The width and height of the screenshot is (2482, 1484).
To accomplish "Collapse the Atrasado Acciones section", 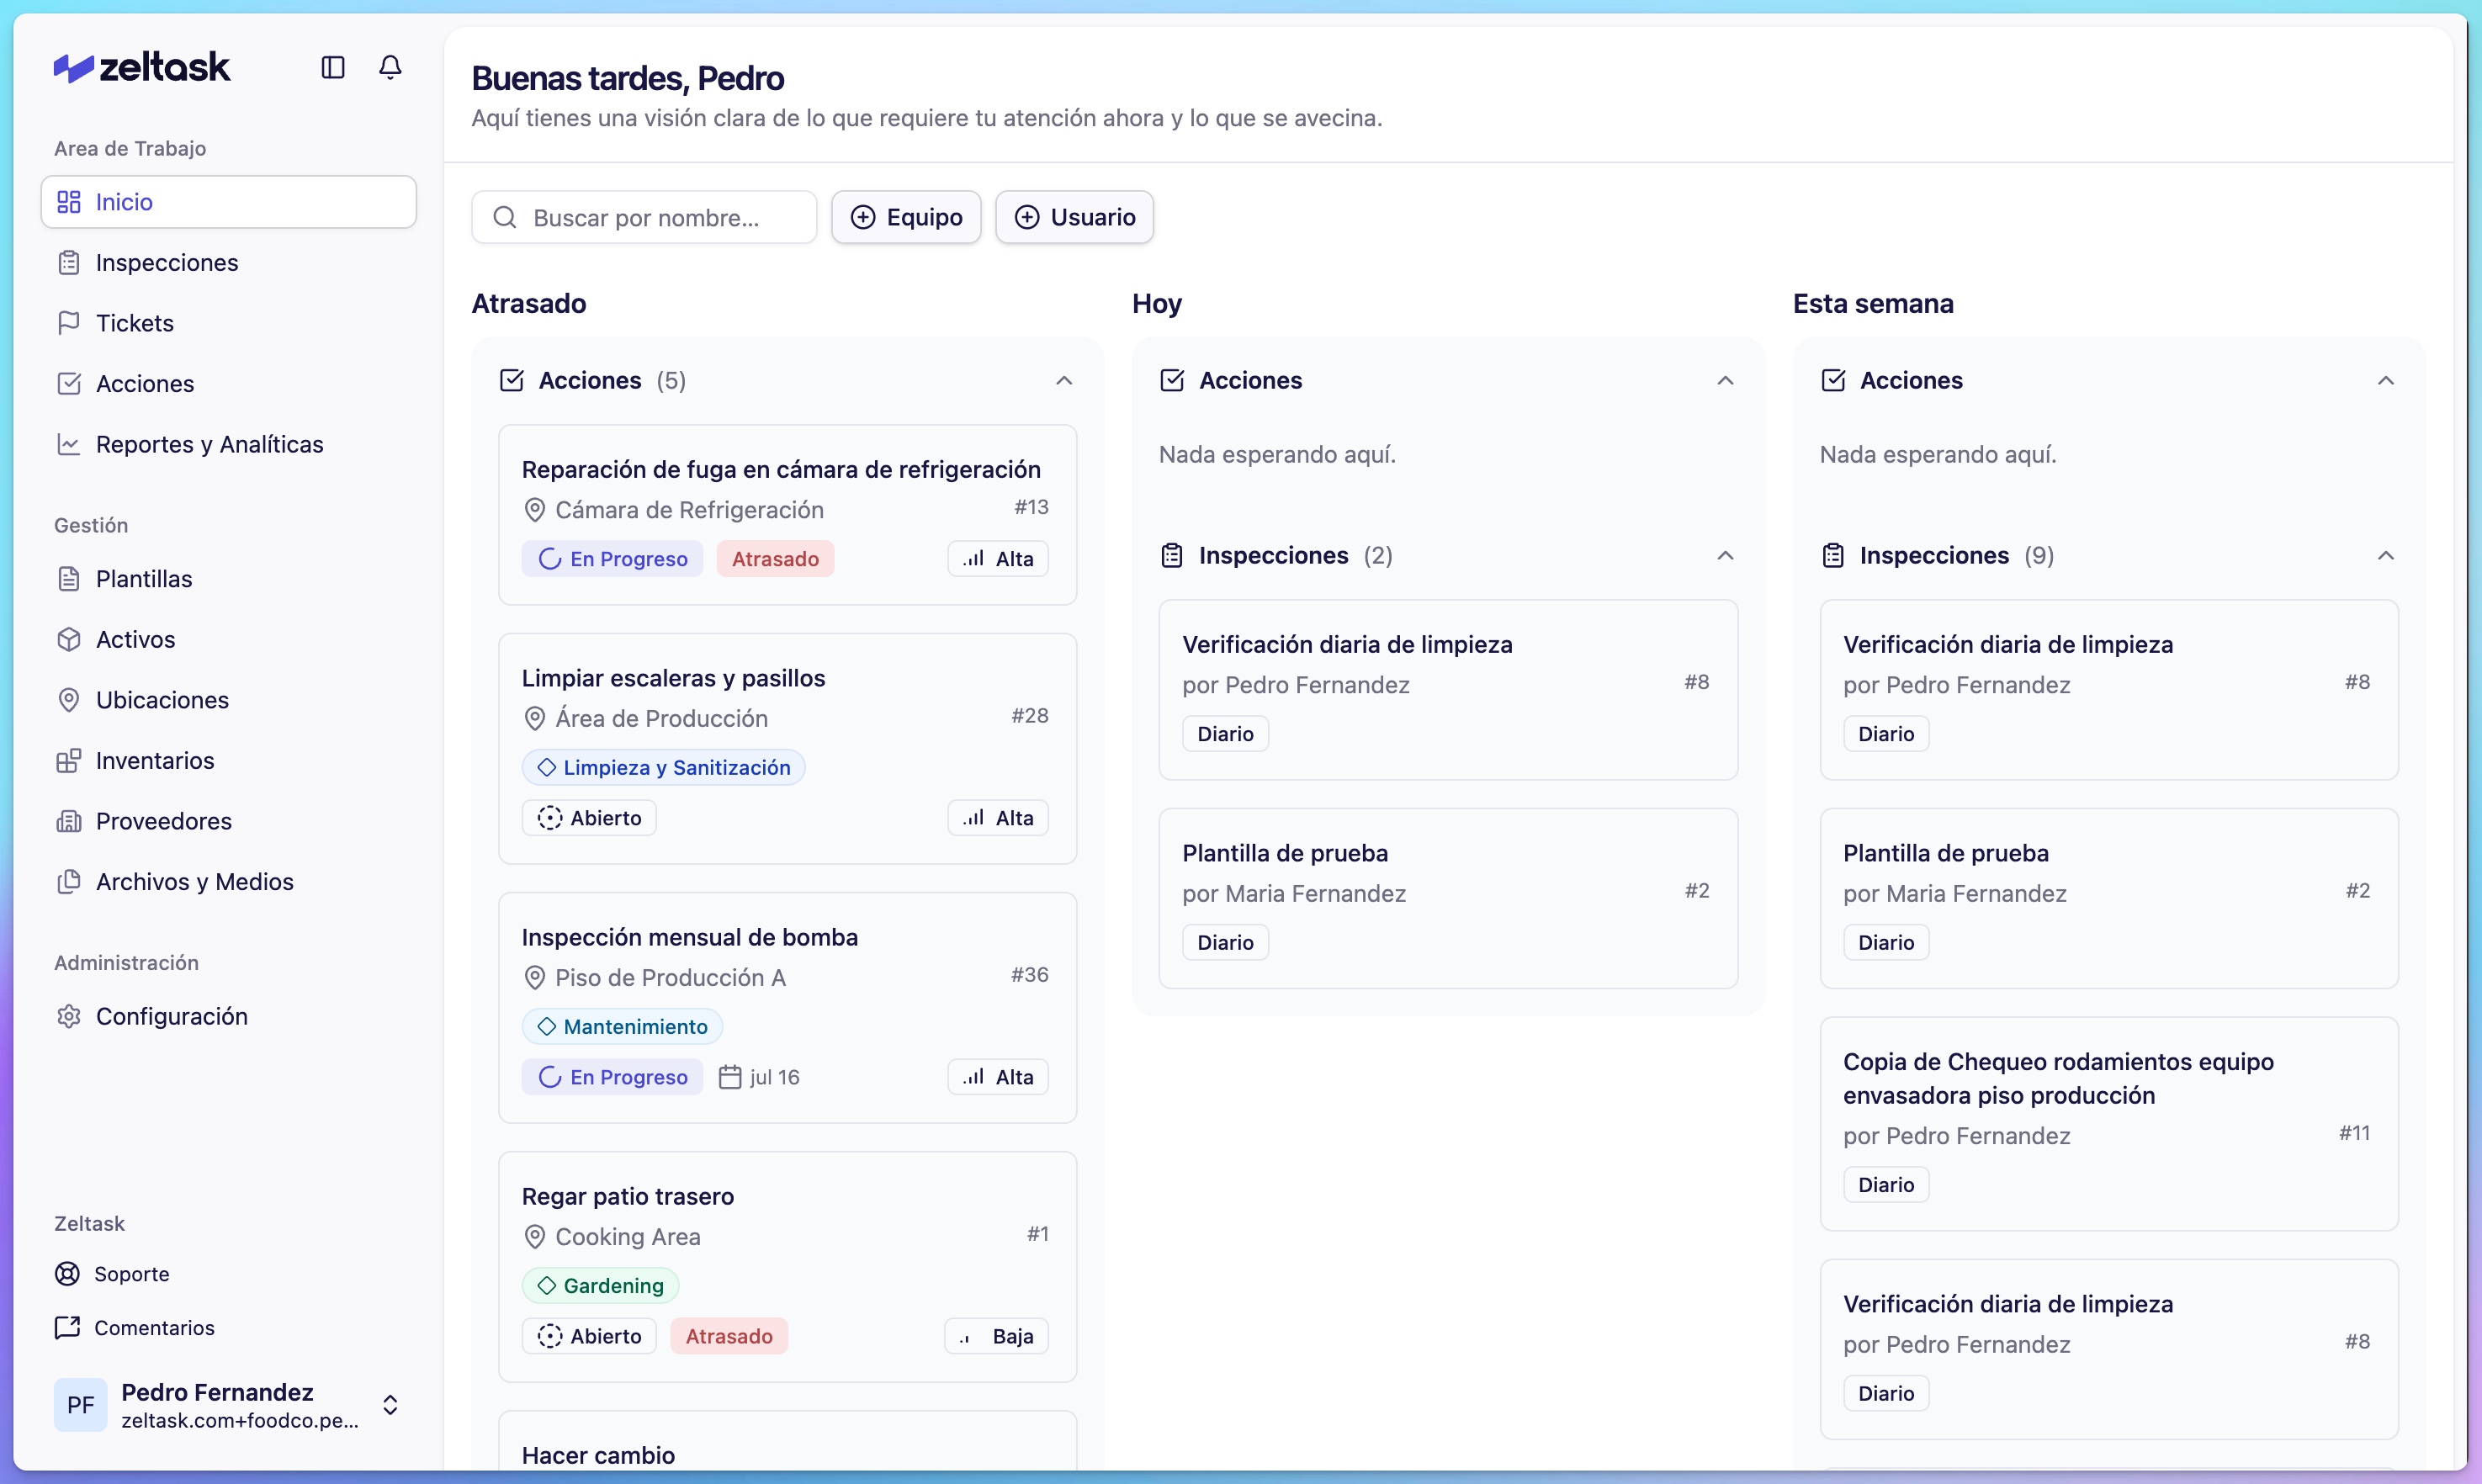I will pyautogui.click(x=1064, y=381).
